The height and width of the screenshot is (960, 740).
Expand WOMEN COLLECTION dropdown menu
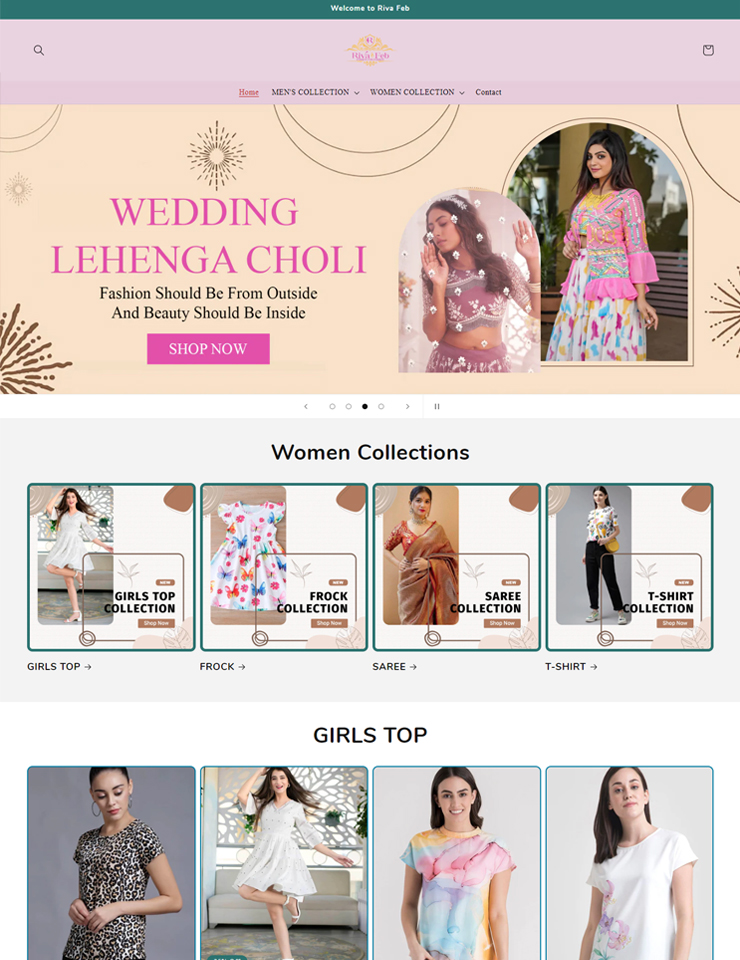[417, 92]
